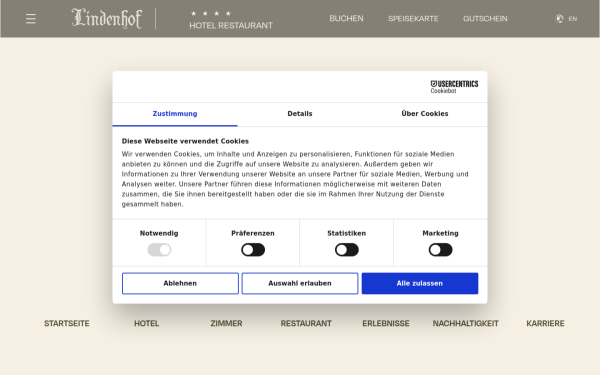600x375 pixels.
Task: Click the Usercentrics Cookiebot logo
Action: pos(454,87)
